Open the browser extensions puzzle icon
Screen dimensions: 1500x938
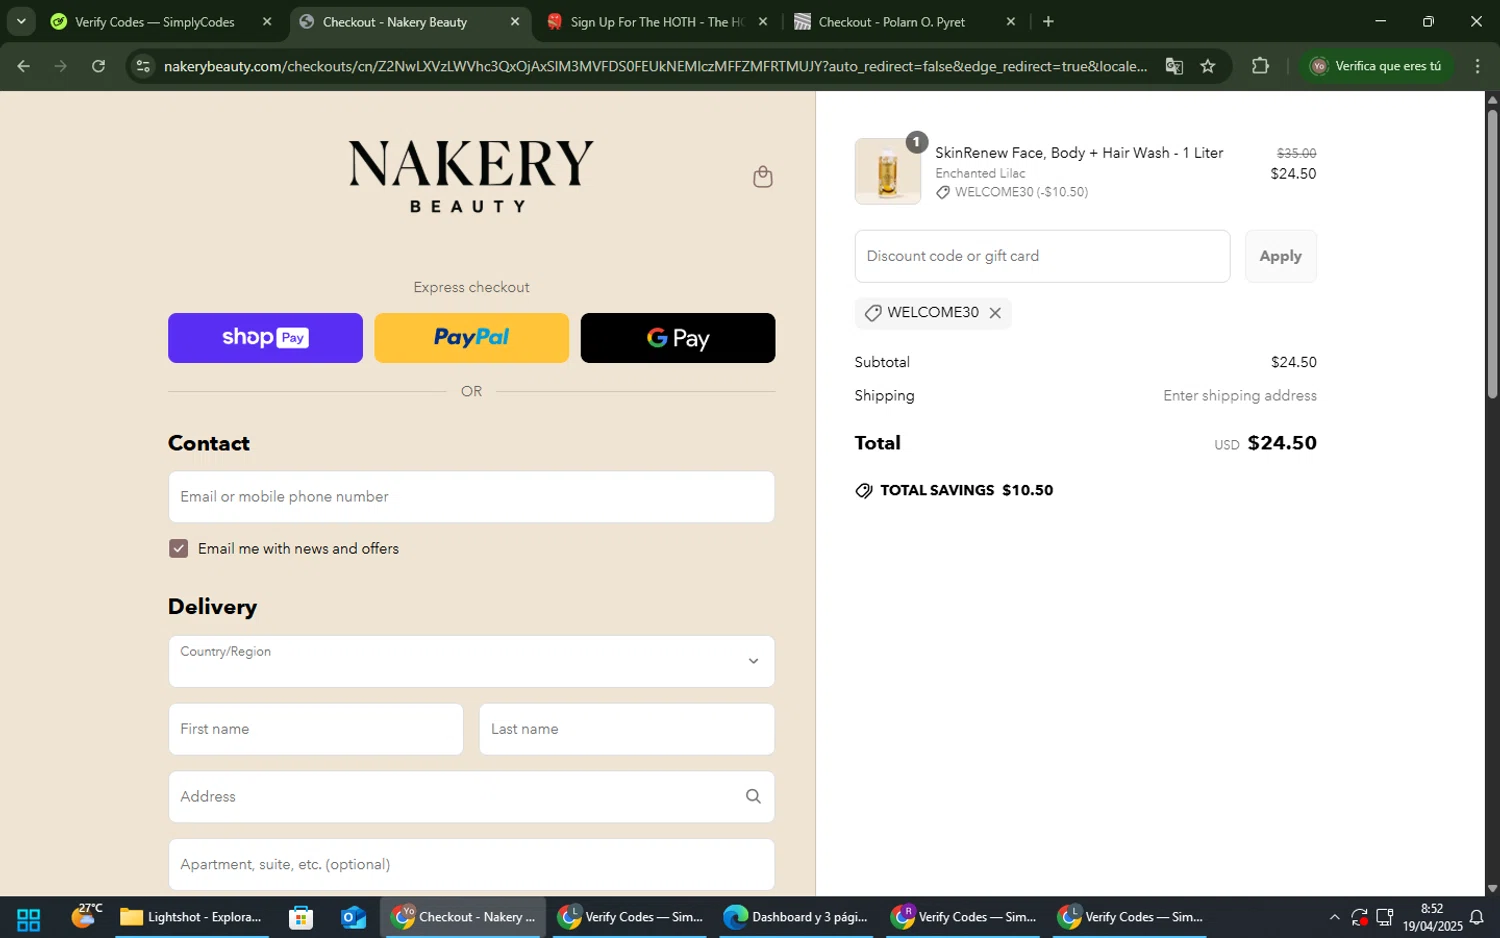pyautogui.click(x=1260, y=66)
